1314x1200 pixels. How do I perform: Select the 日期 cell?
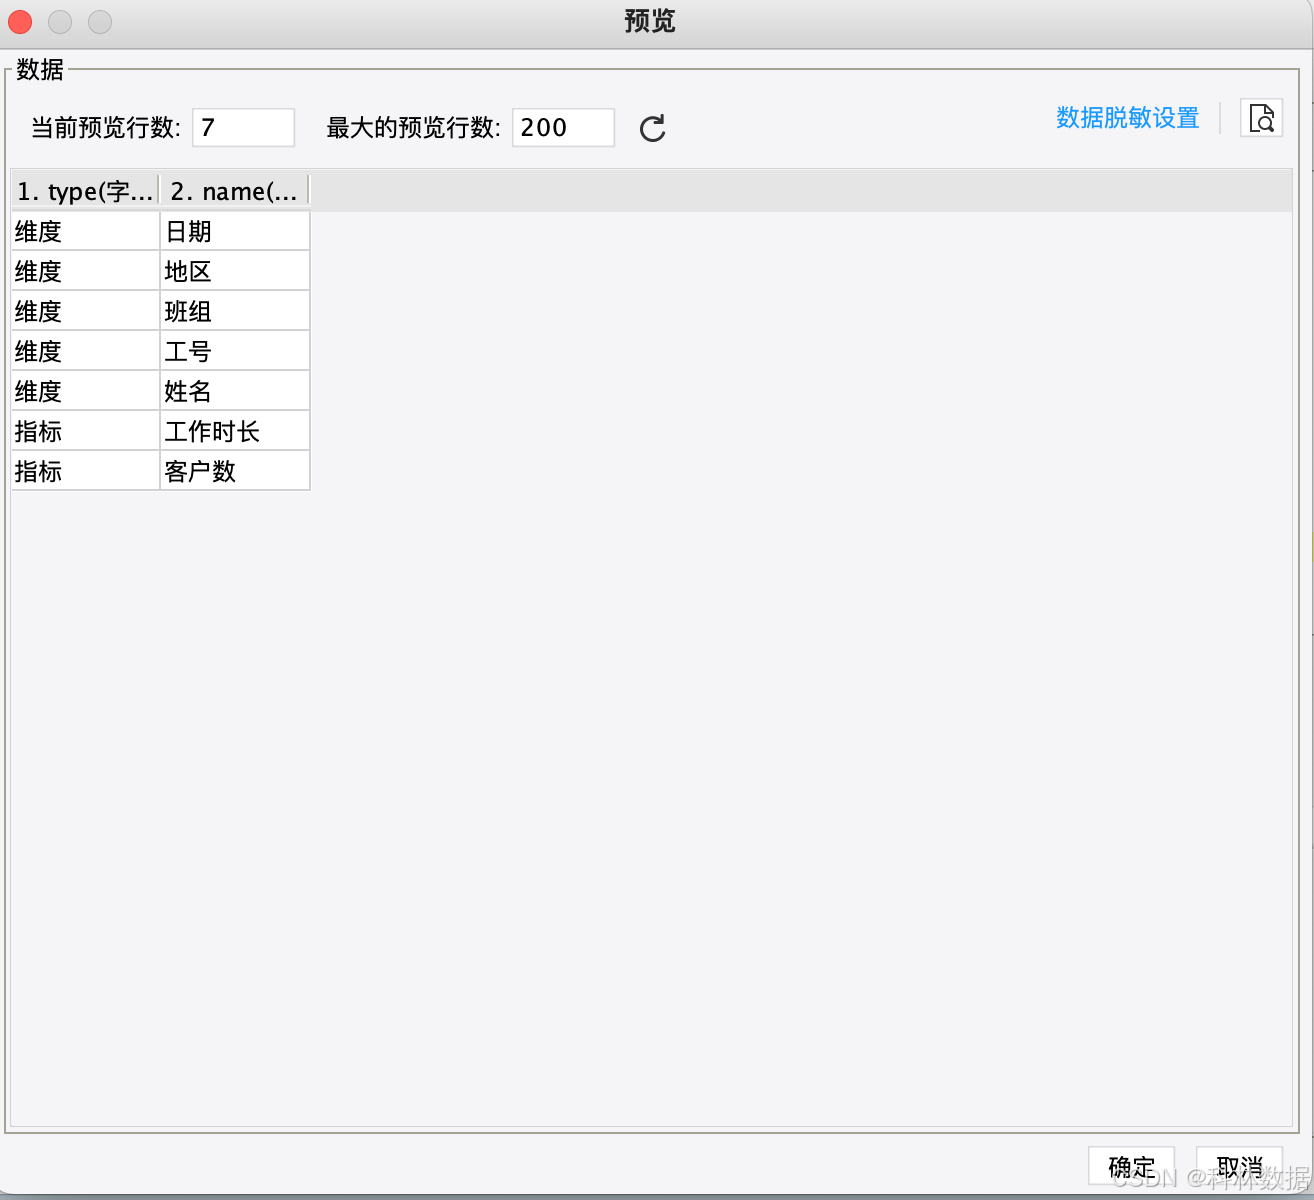pos(235,231)
